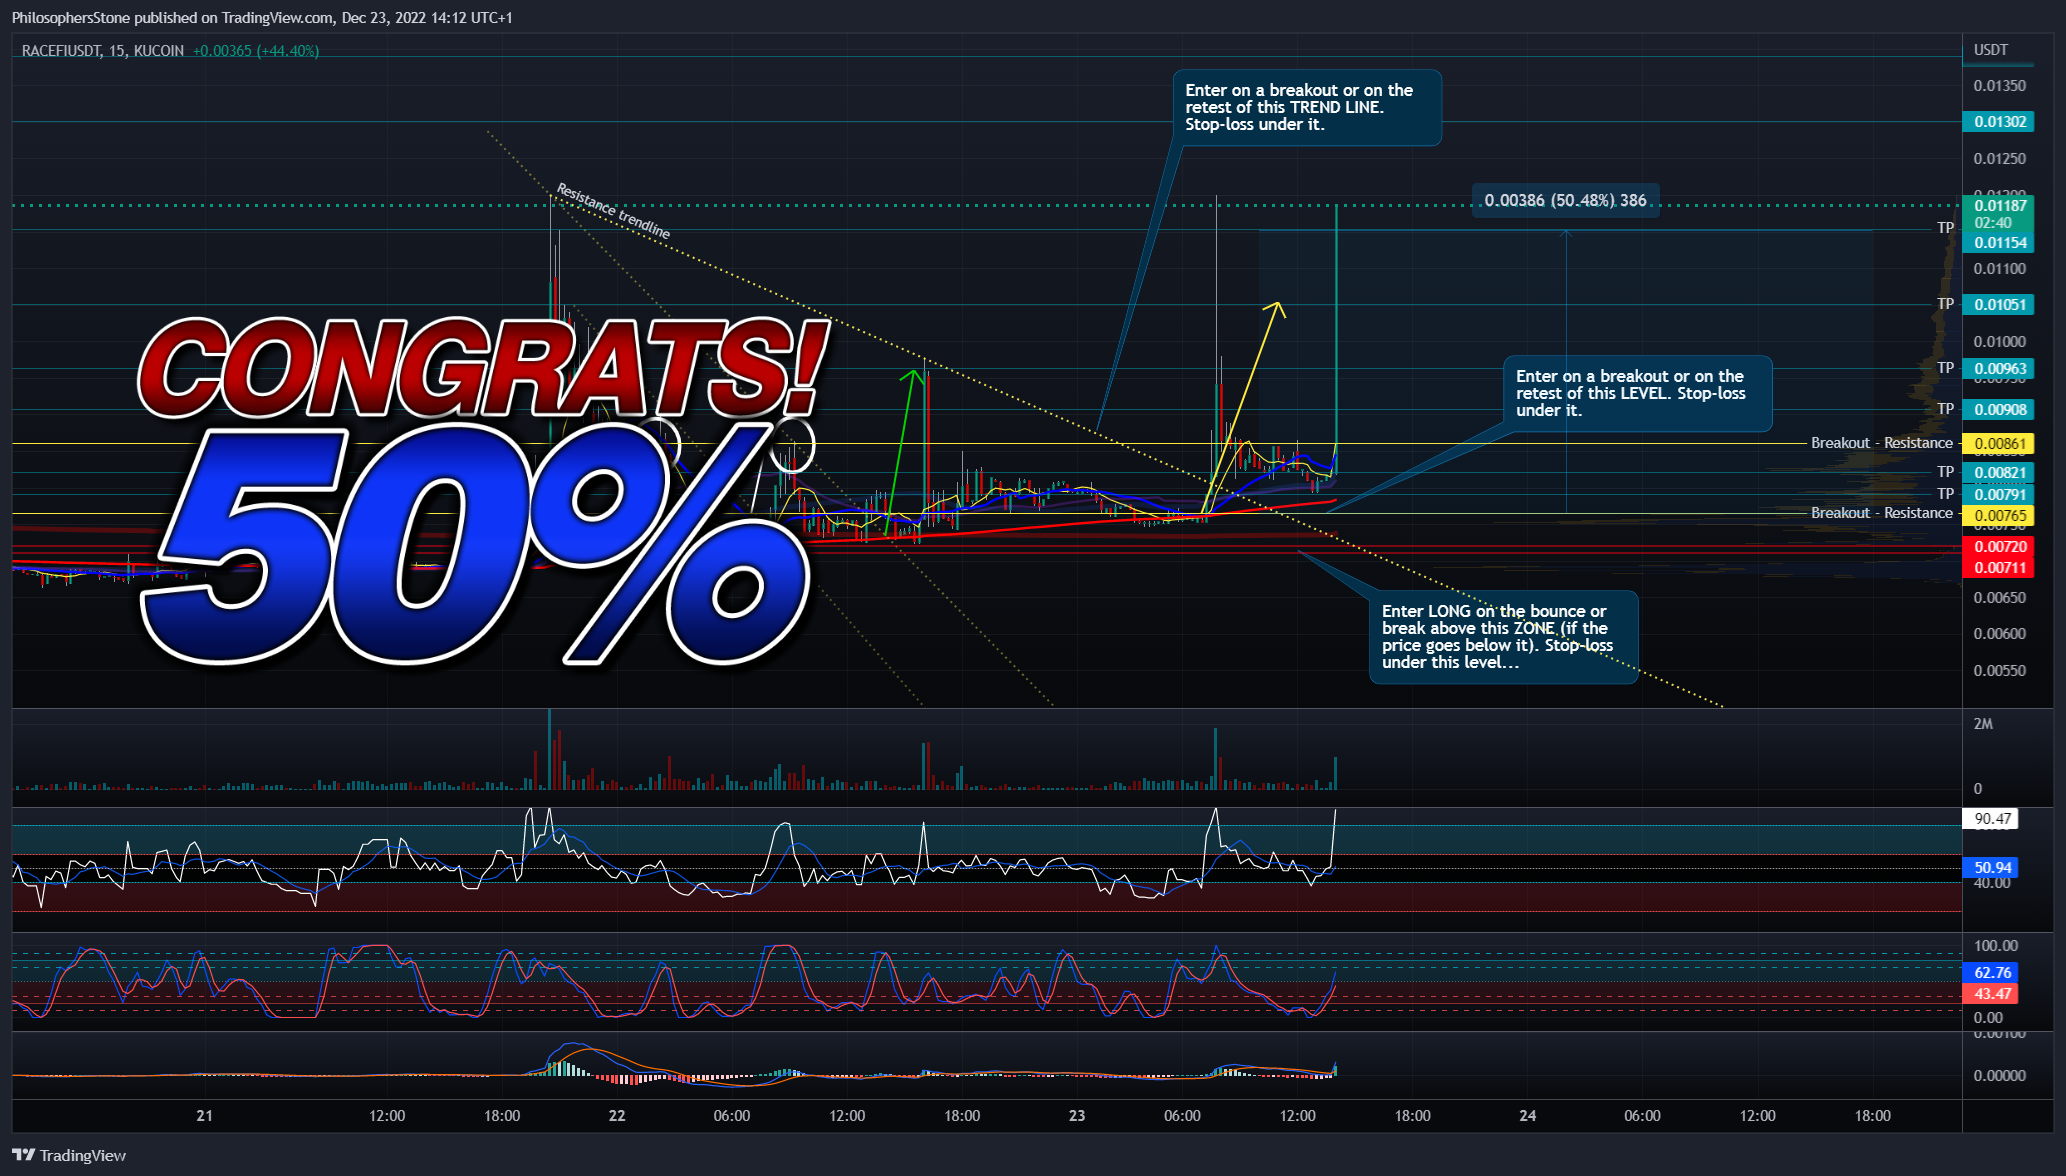Click the 'Resistance trendline' label
The height and width of the screenshot is (1176, 2066).
click(613, 211)
